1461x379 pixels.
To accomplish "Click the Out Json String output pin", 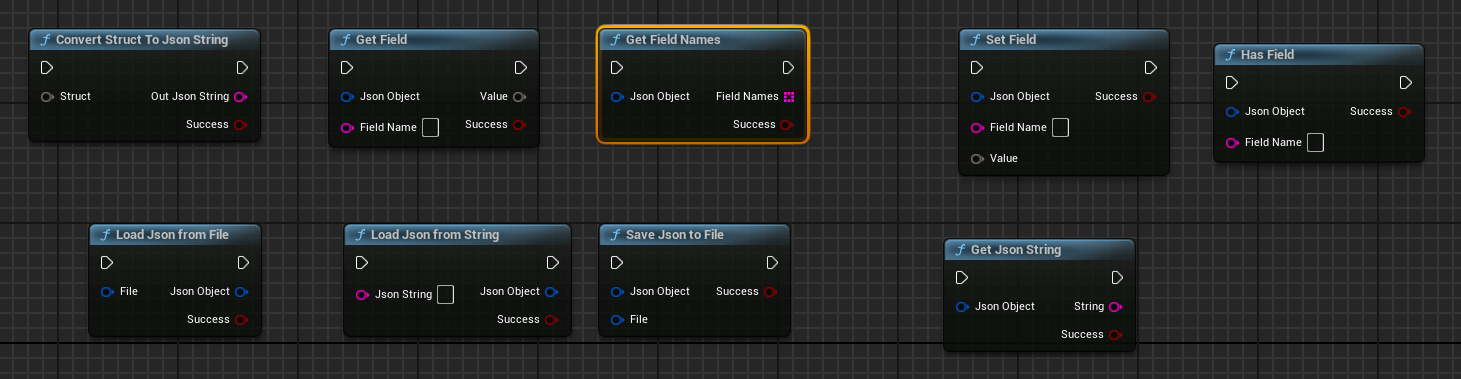I will click(x=240, y=97).
